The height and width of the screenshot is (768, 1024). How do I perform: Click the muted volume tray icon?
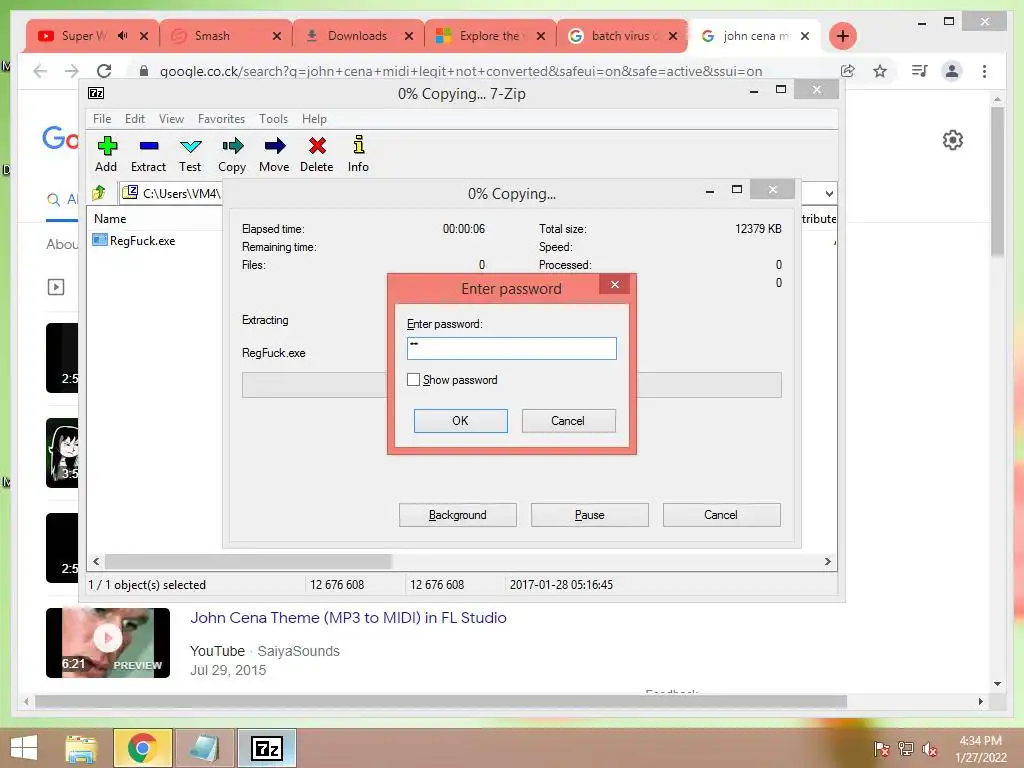[930, 749]
